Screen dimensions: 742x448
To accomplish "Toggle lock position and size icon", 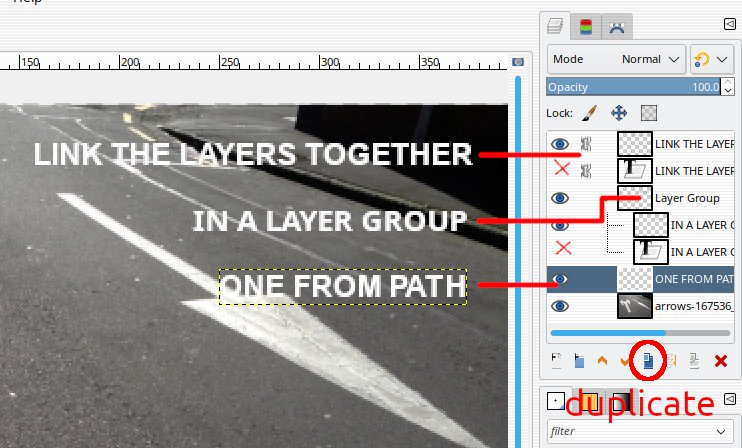I will point(619,113).
